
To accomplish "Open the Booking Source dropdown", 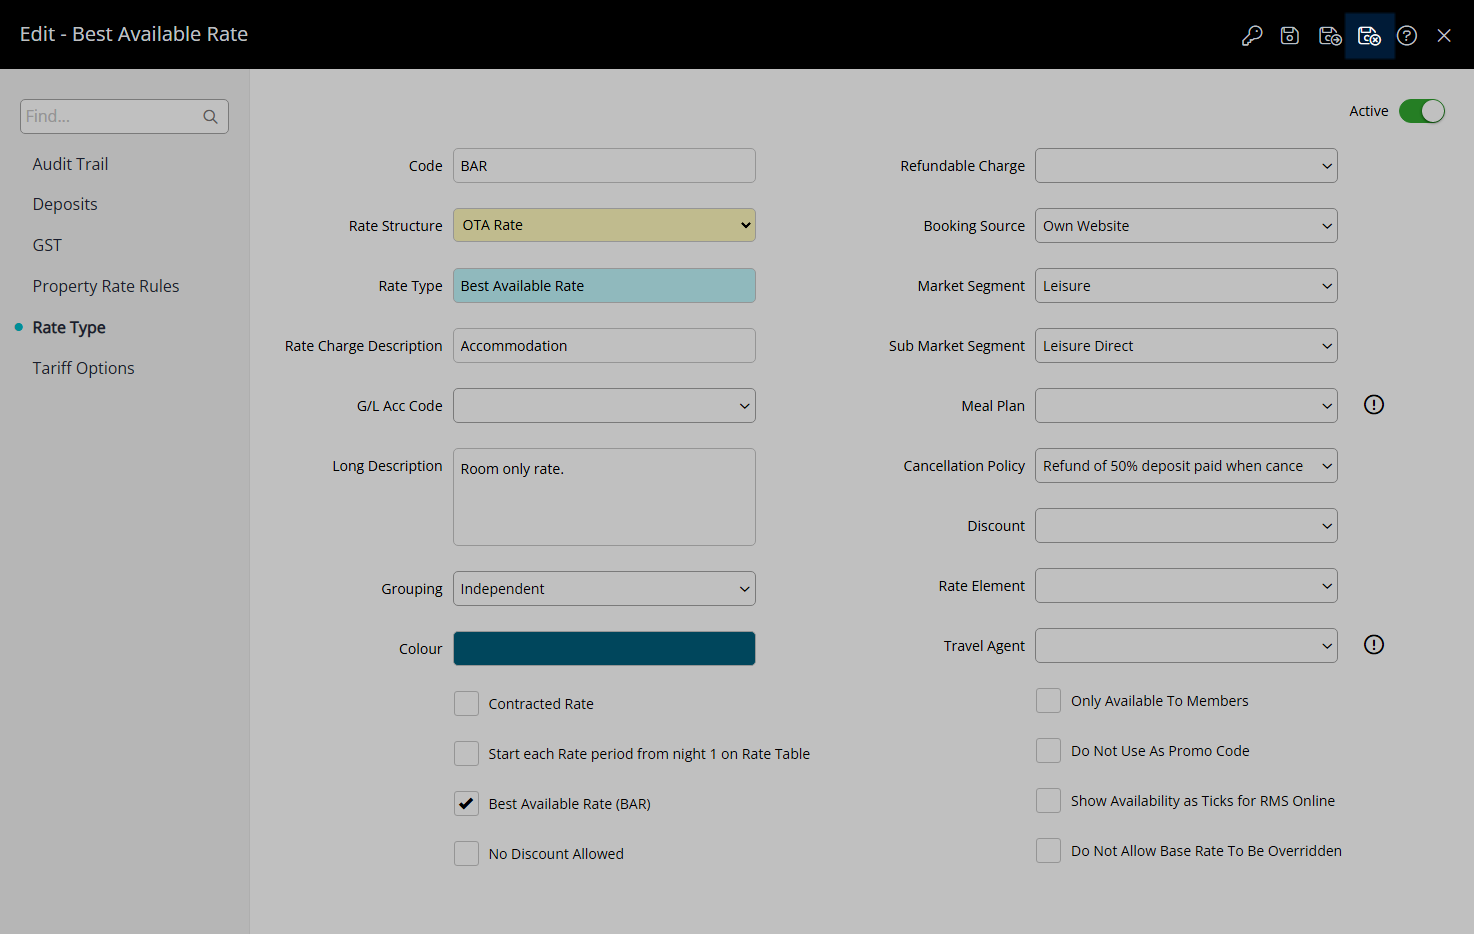I will 1186,226.
